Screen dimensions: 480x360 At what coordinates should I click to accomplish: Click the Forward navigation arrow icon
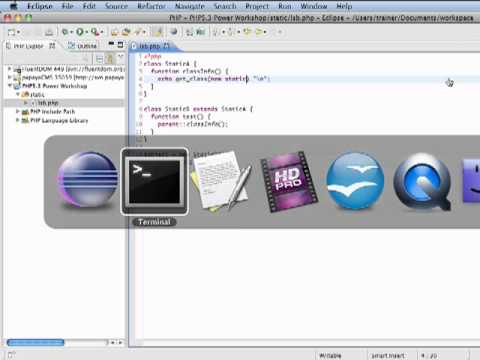coord(259,32)
